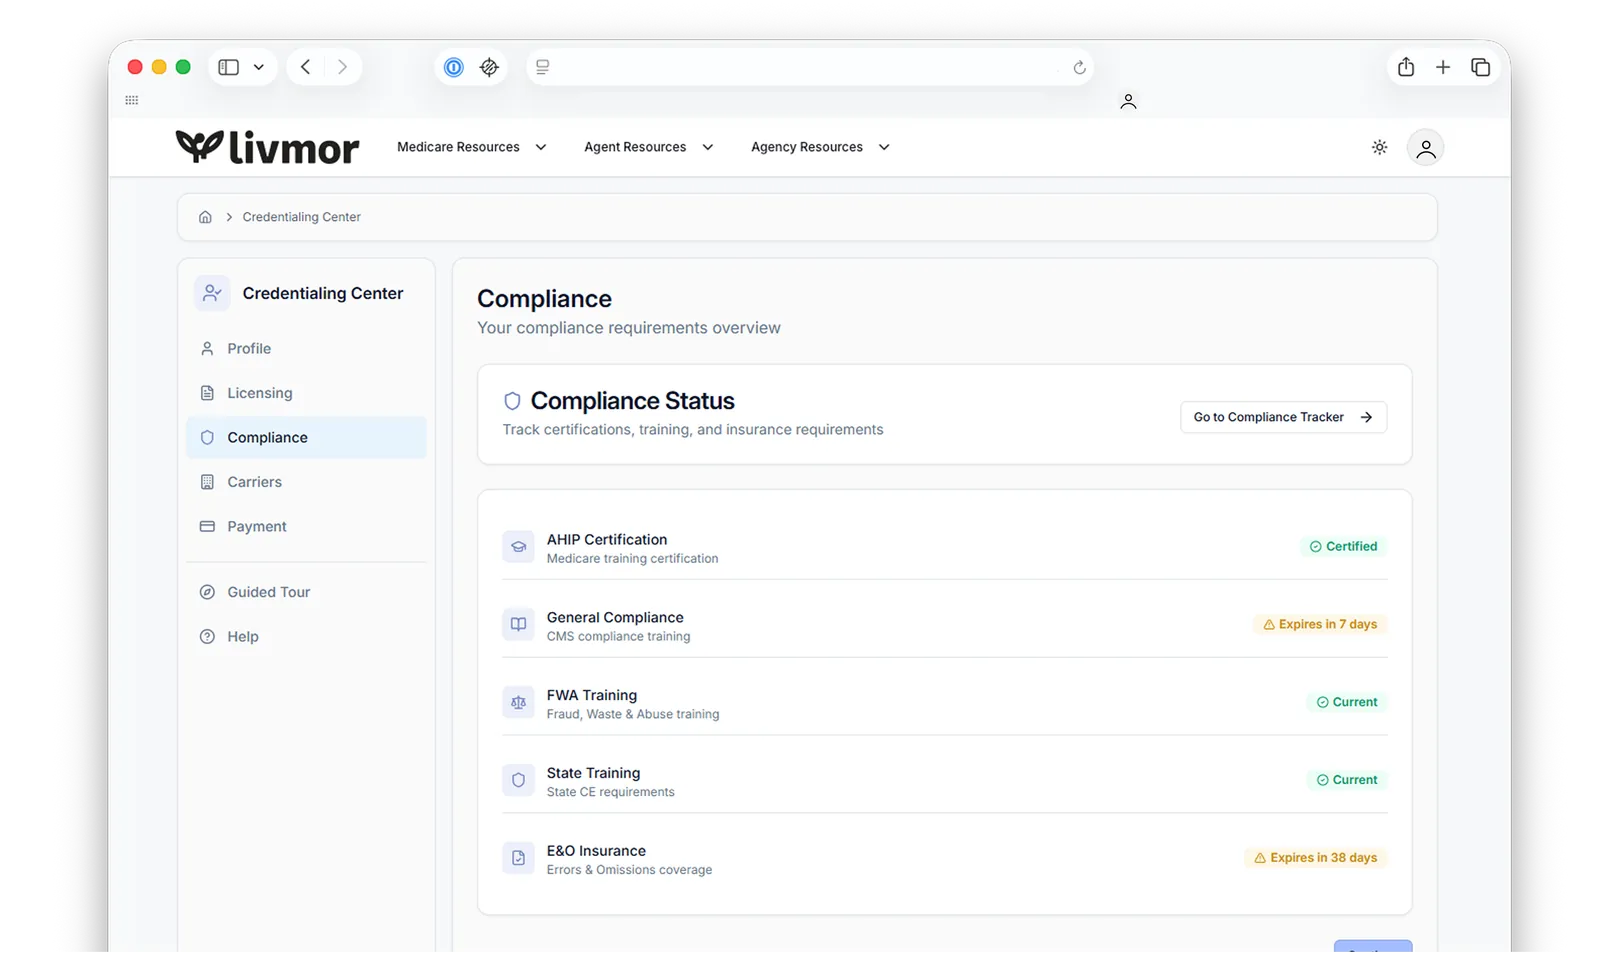The image size is (1600, 978).
Task: Go forward in browser history
Action: (x=342, y=67)
